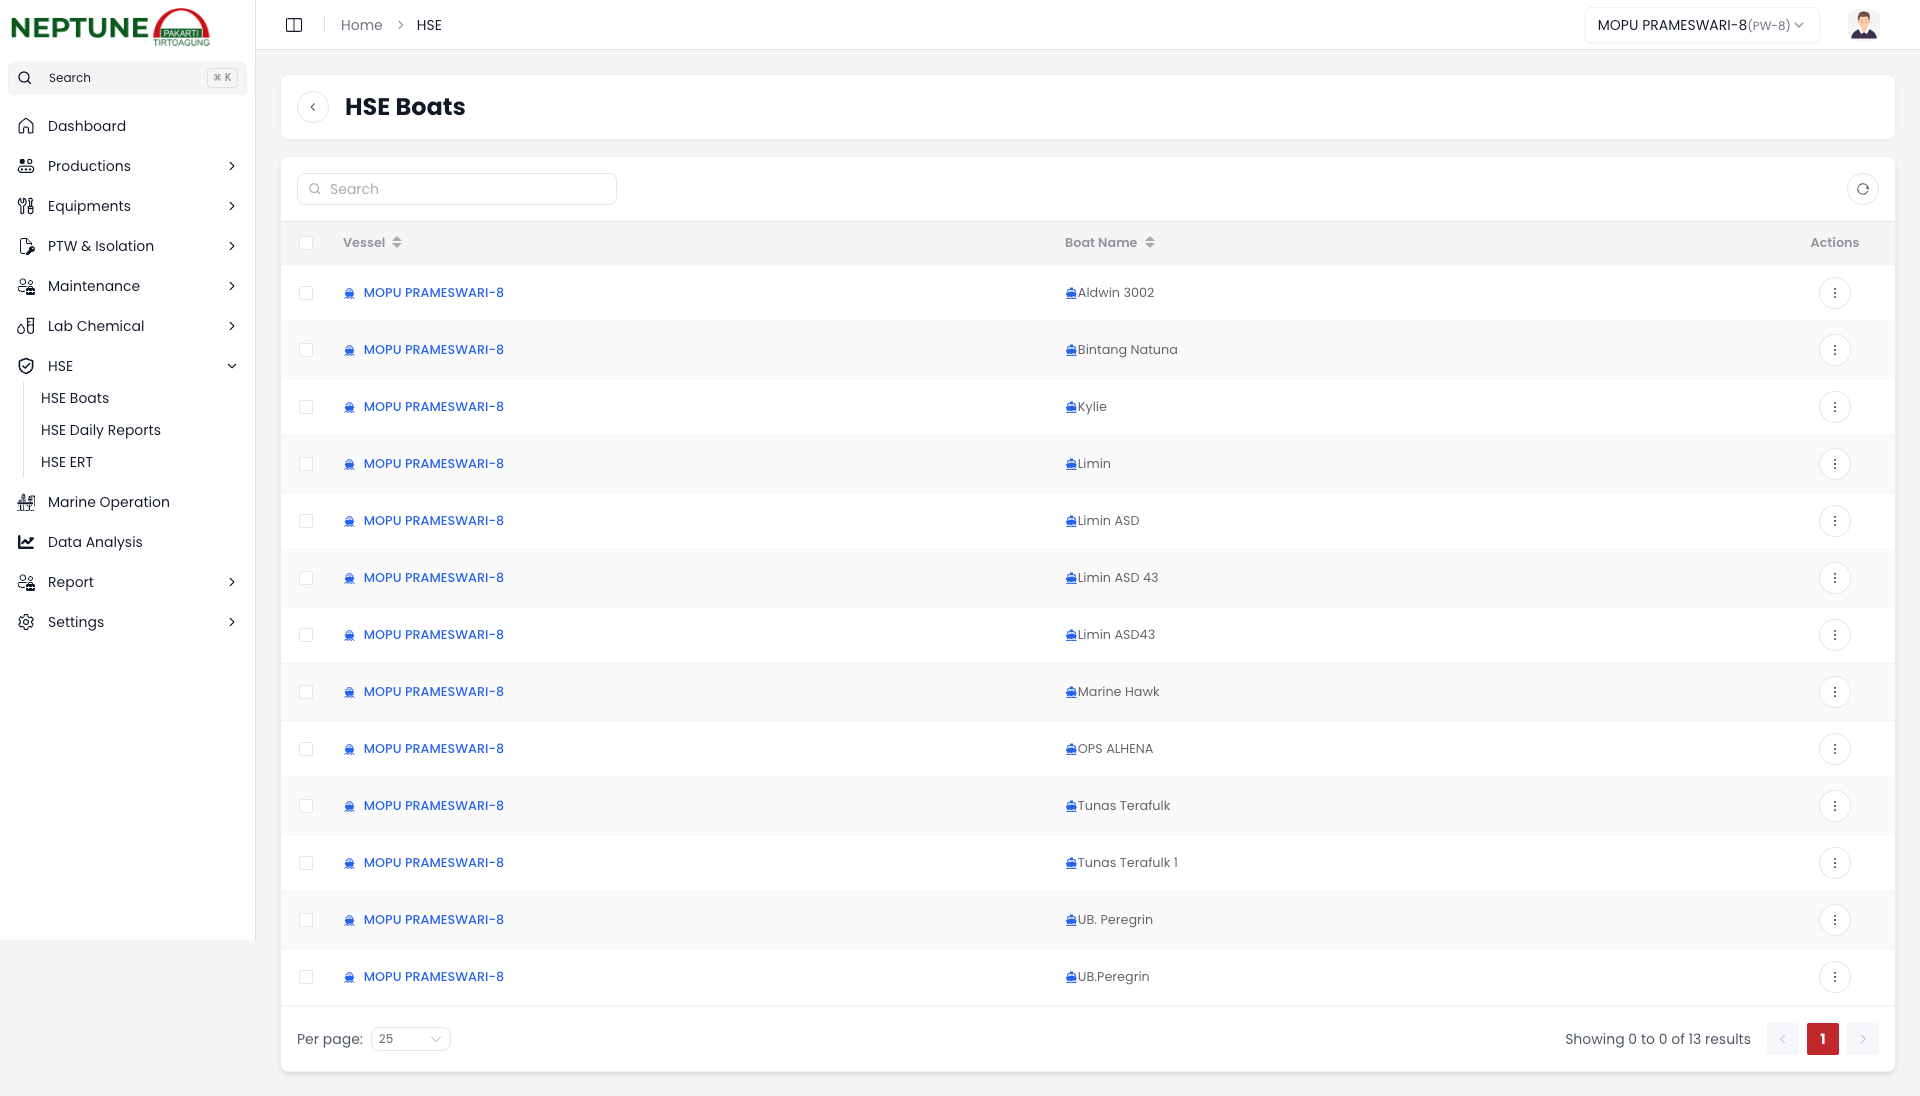Check the Bintang Natuna row checkbox
This screenshot has height=1096, width=1920.
click(x=306, y=350)
